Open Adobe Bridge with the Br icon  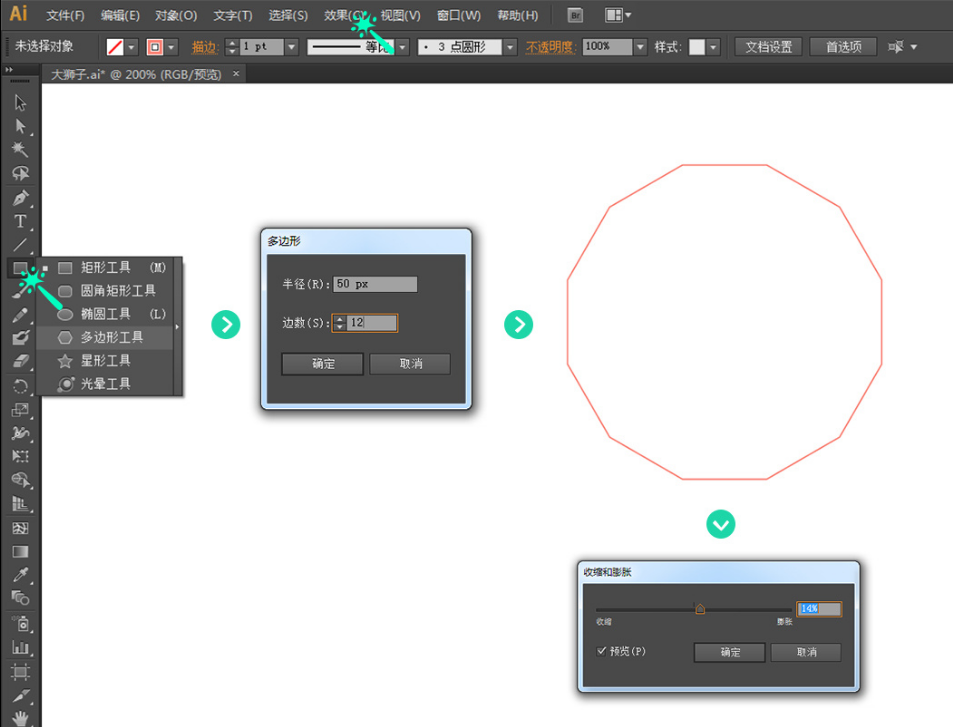(574, 16)
